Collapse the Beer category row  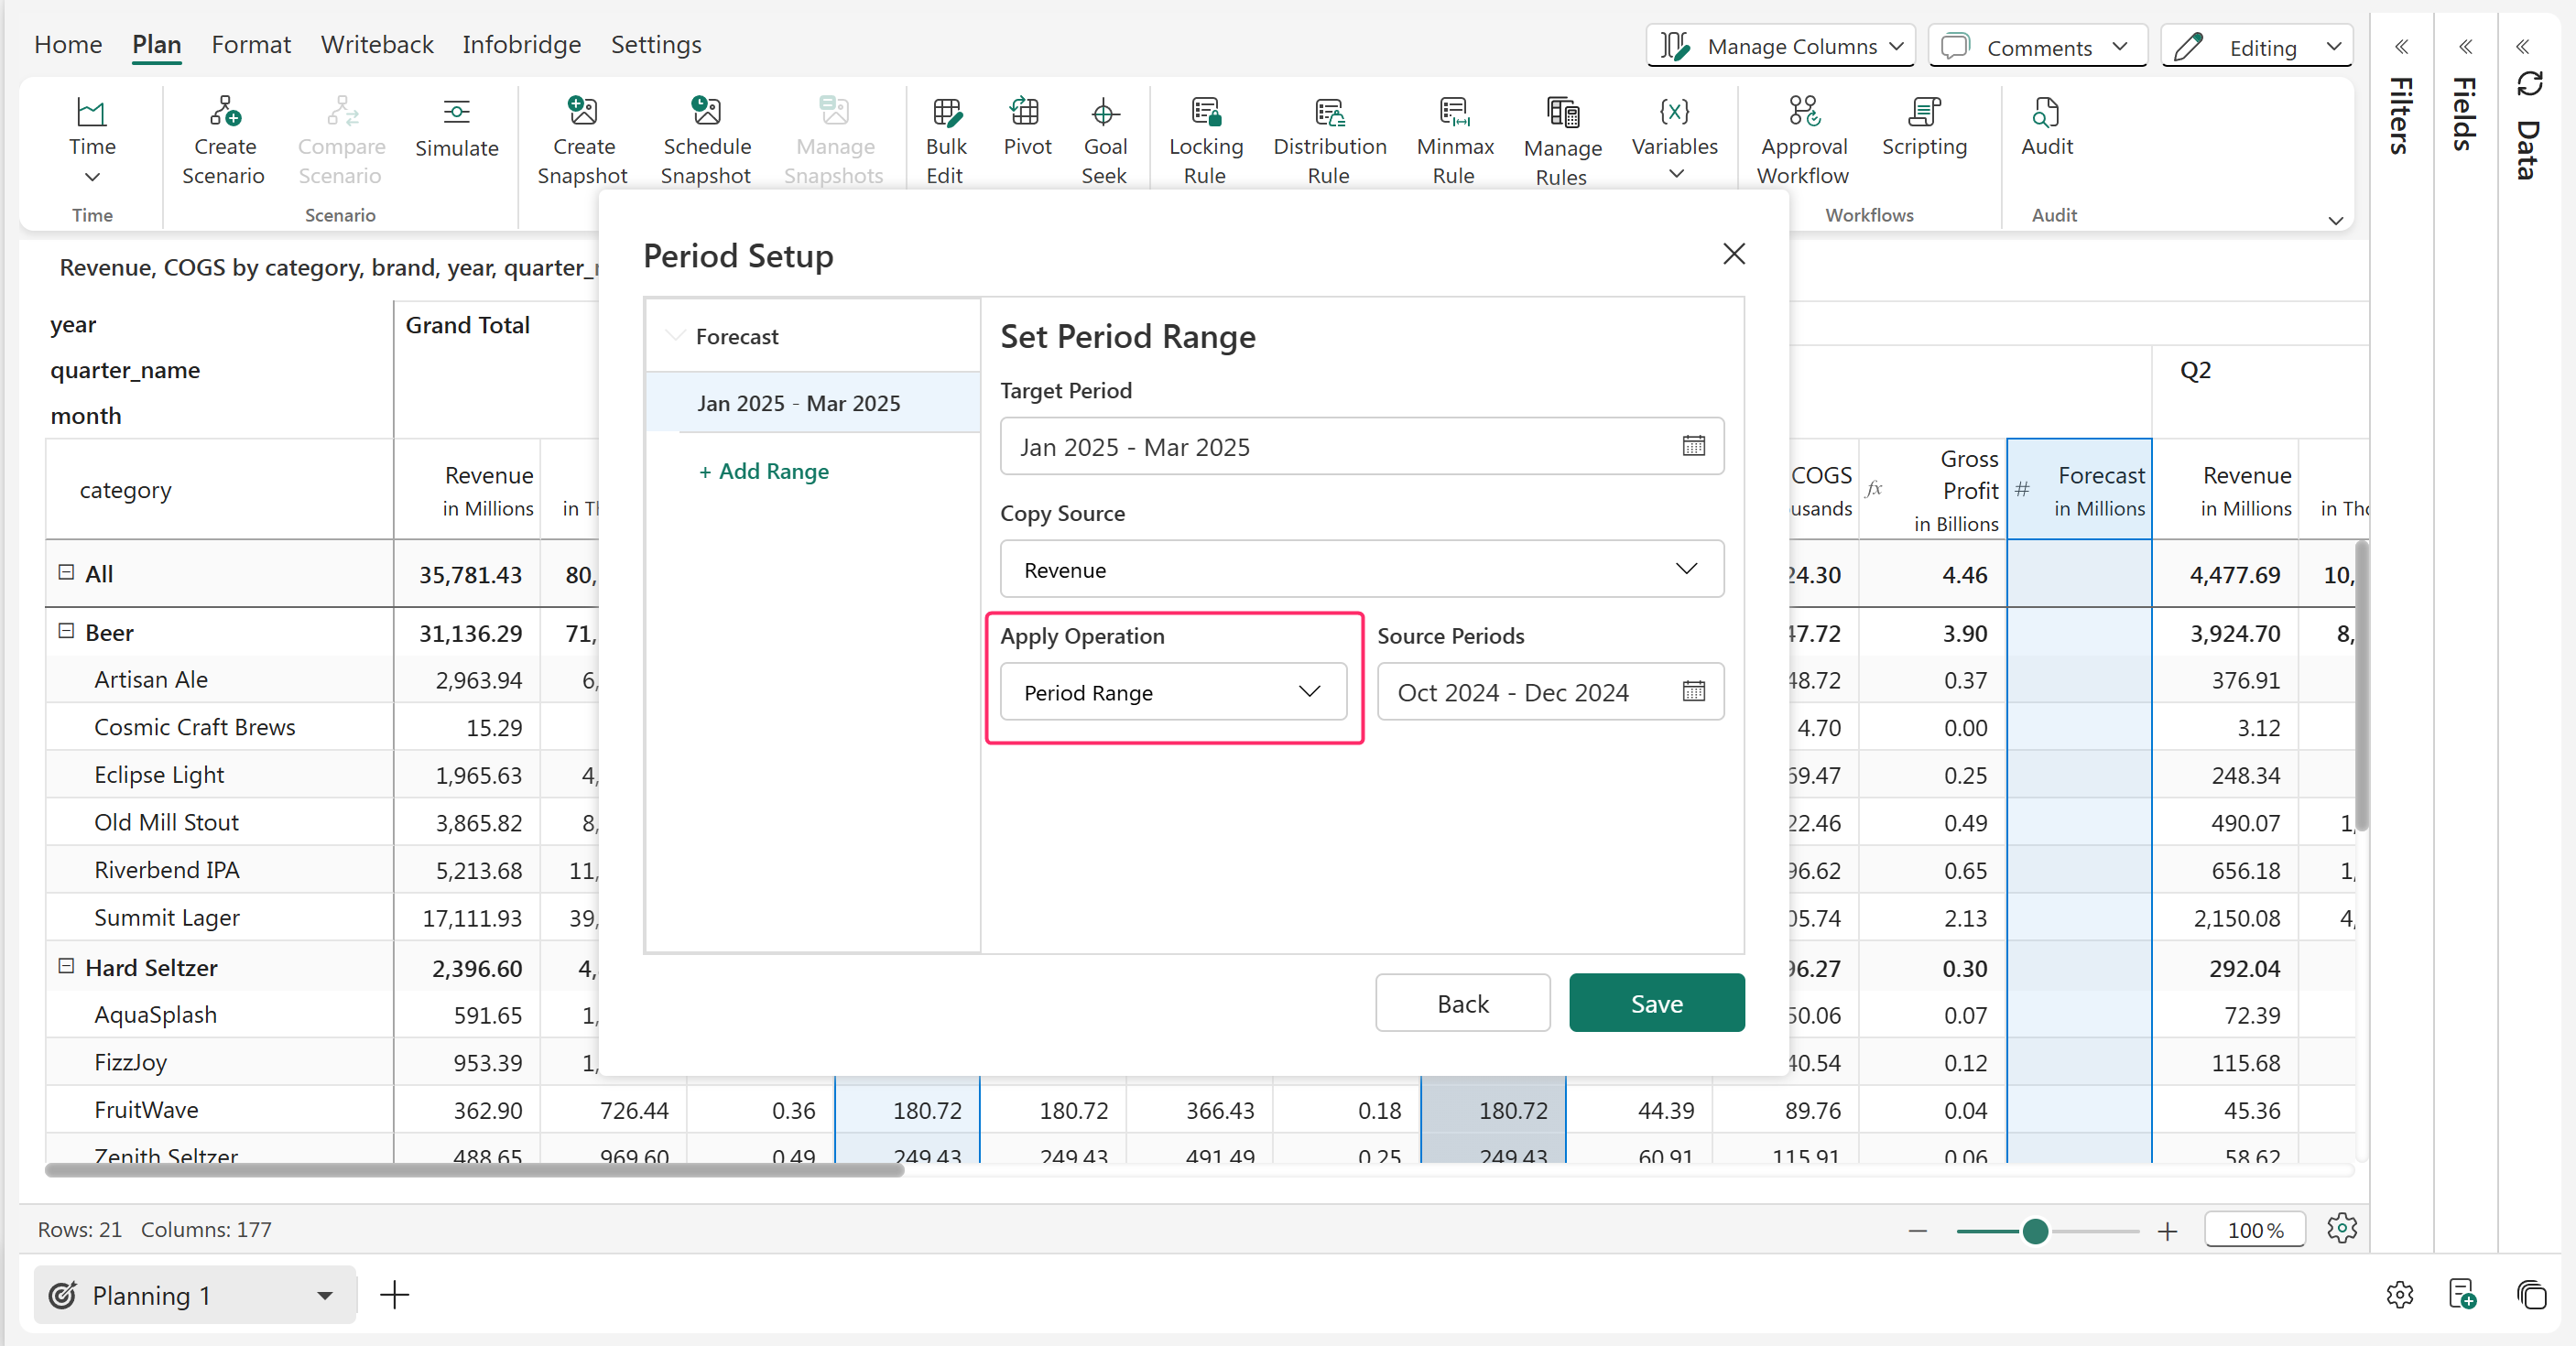(66, 631)
